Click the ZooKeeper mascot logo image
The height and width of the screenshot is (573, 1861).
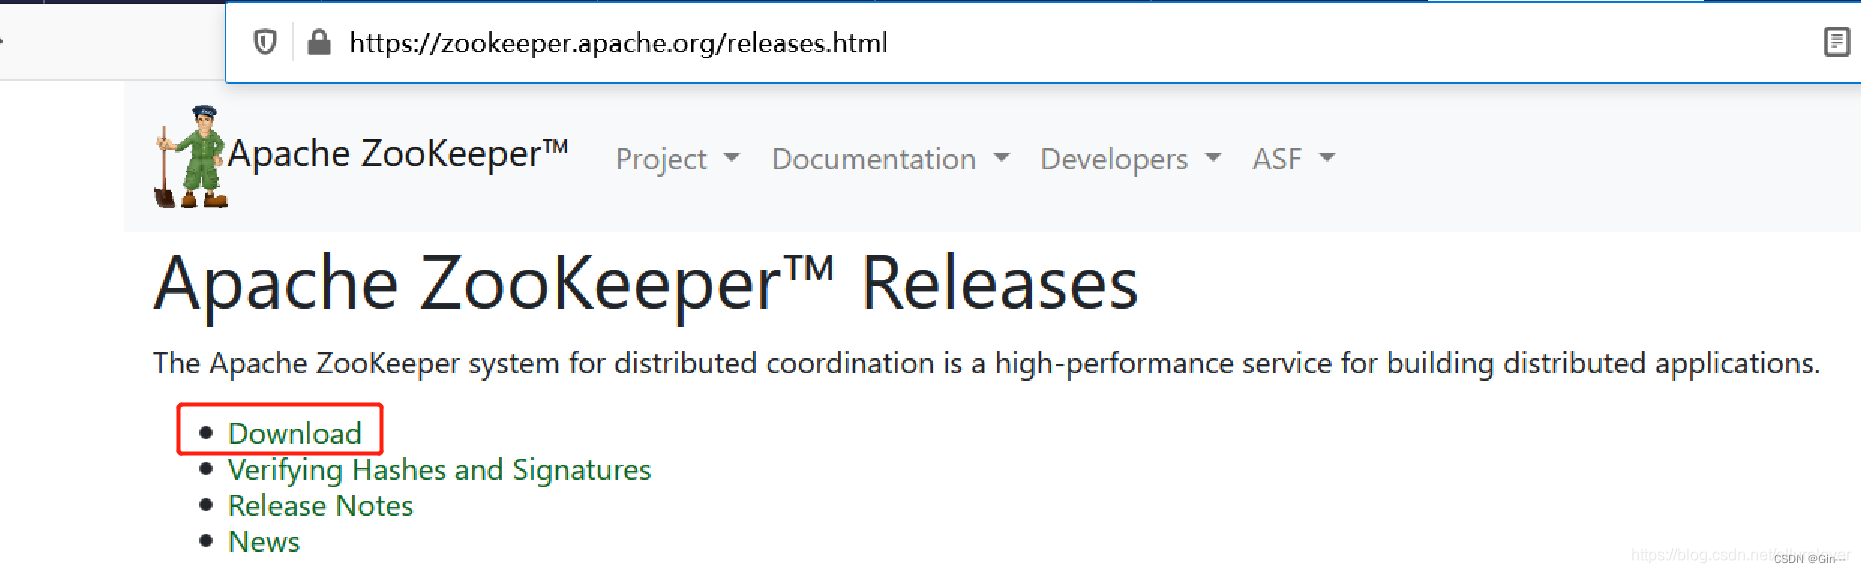pyautogui.click(x=191, y=157)
